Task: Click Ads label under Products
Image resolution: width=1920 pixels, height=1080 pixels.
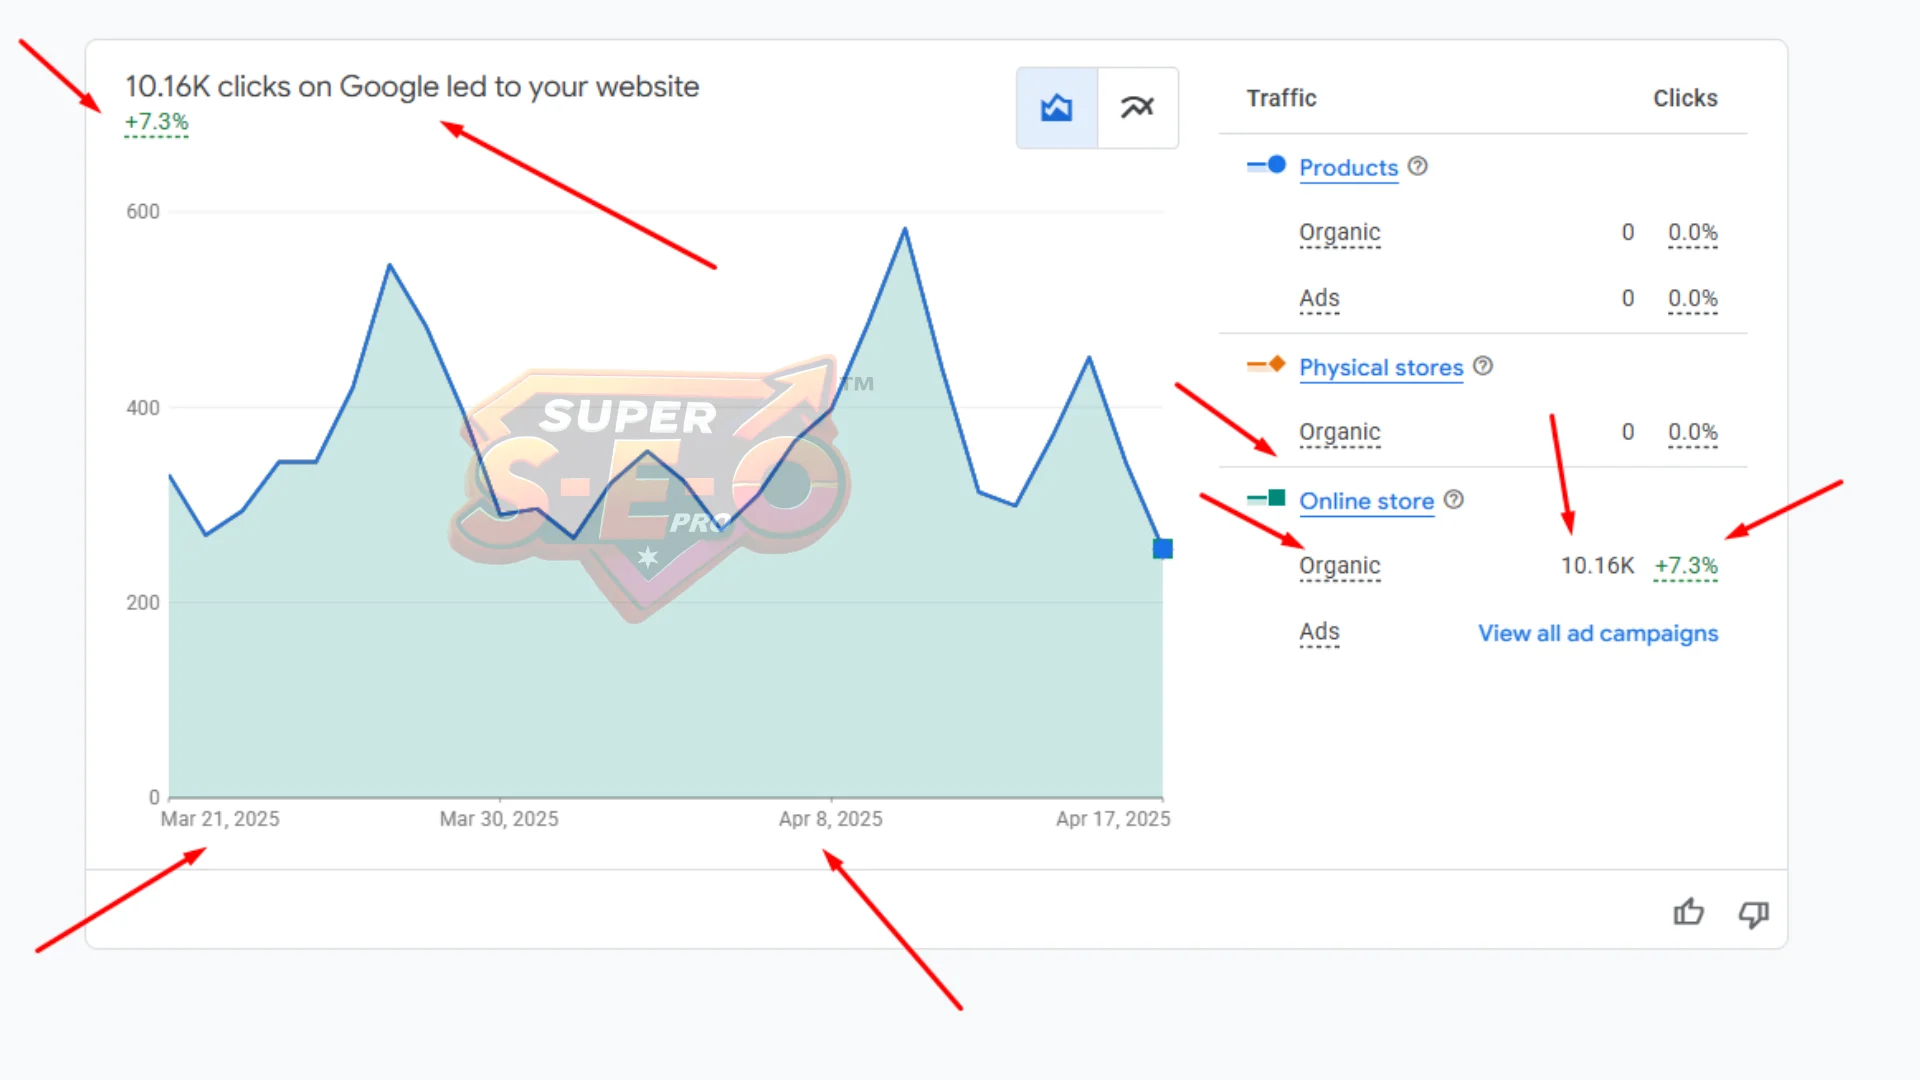Action: pos(1318,298)
